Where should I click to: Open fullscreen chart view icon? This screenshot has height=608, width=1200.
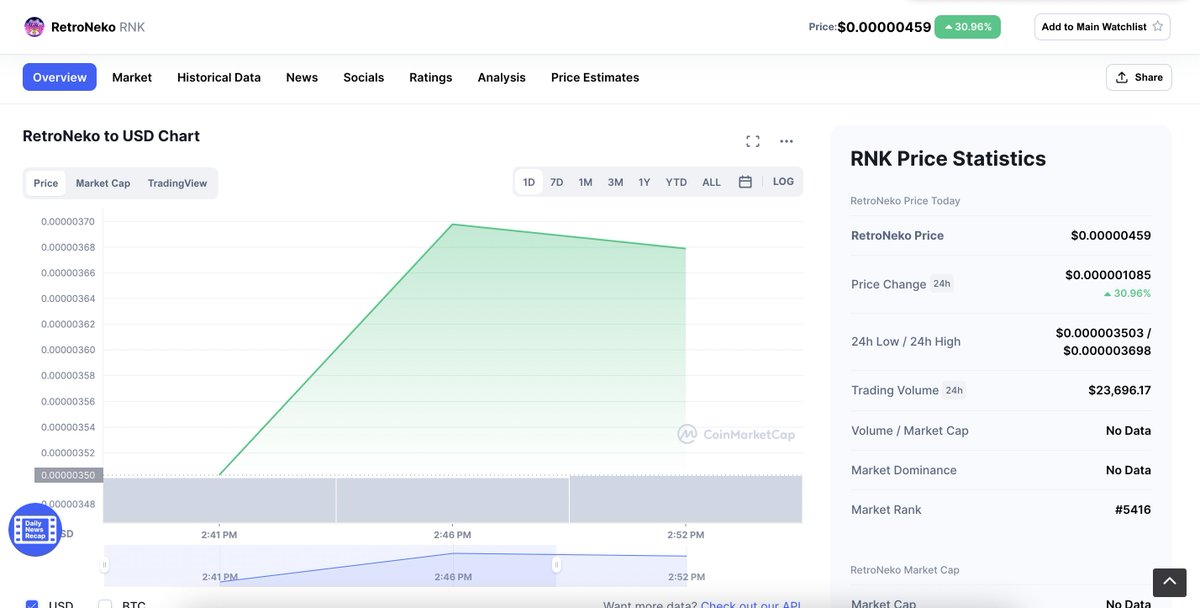tap(753, 141)
